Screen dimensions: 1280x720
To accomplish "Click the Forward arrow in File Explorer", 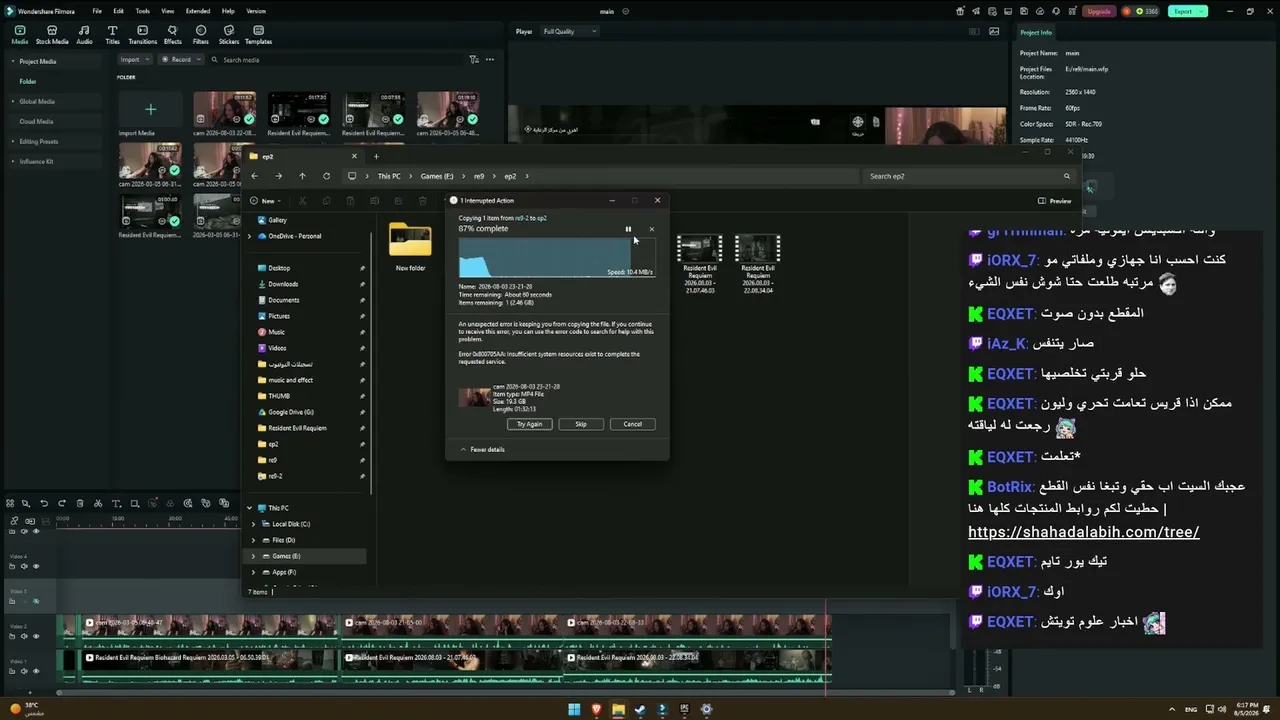I will pyautogui.click(x=278, y=176).
